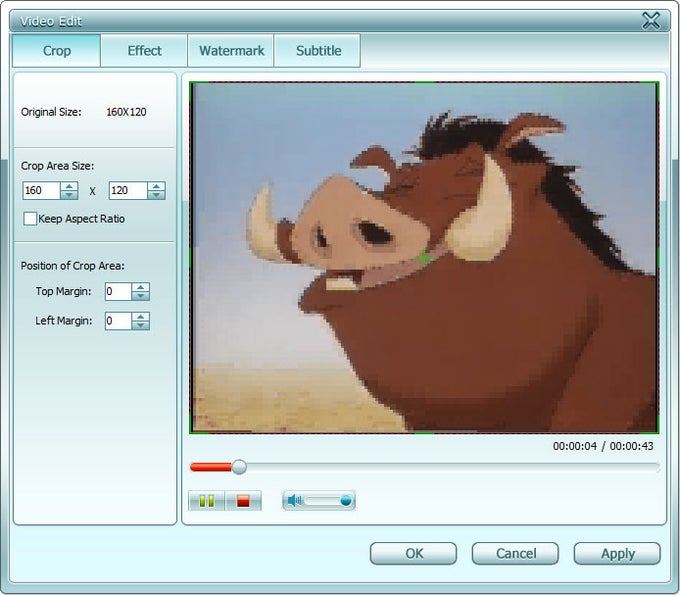The height and width of the screenshot is (595, 680).
Task: Click the Left Margin value field
Action: [x=118, y=321]
